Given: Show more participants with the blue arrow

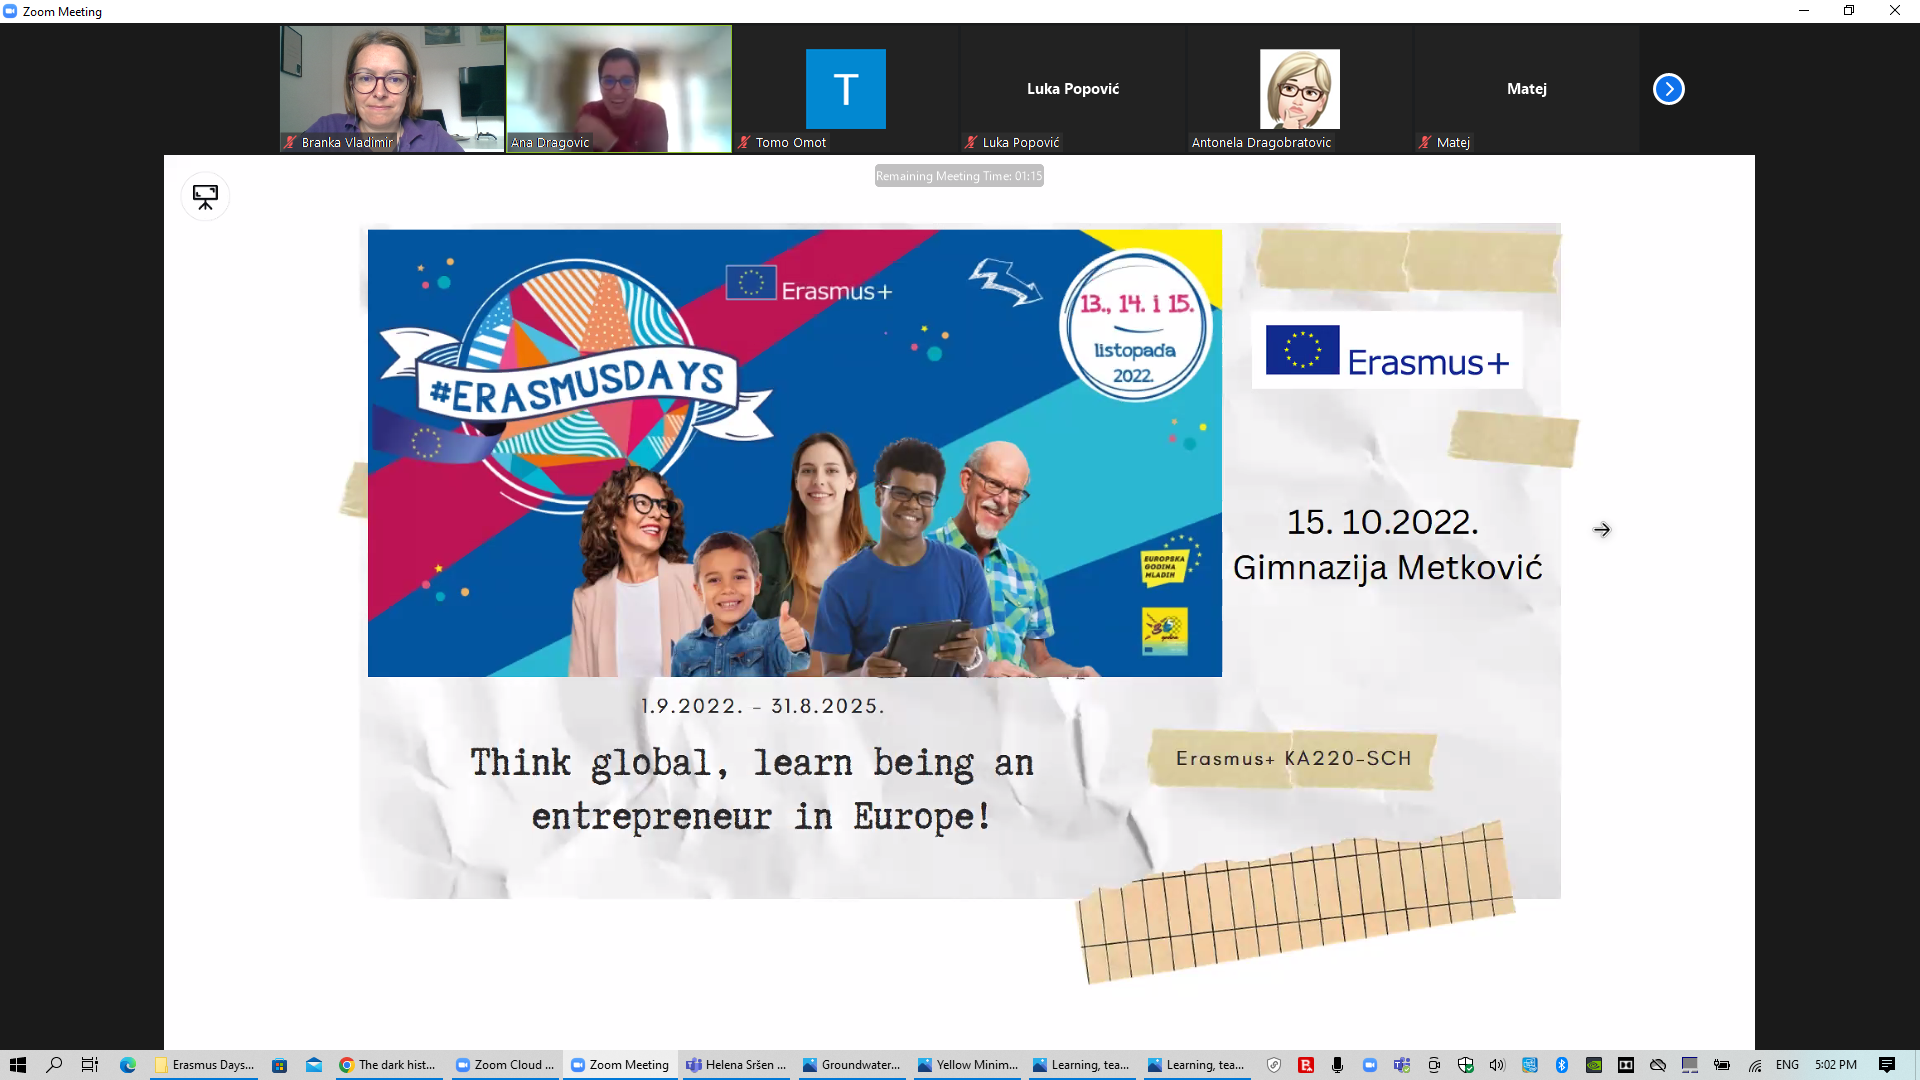Looking at the screenshot, I should tap(1668, 89).
